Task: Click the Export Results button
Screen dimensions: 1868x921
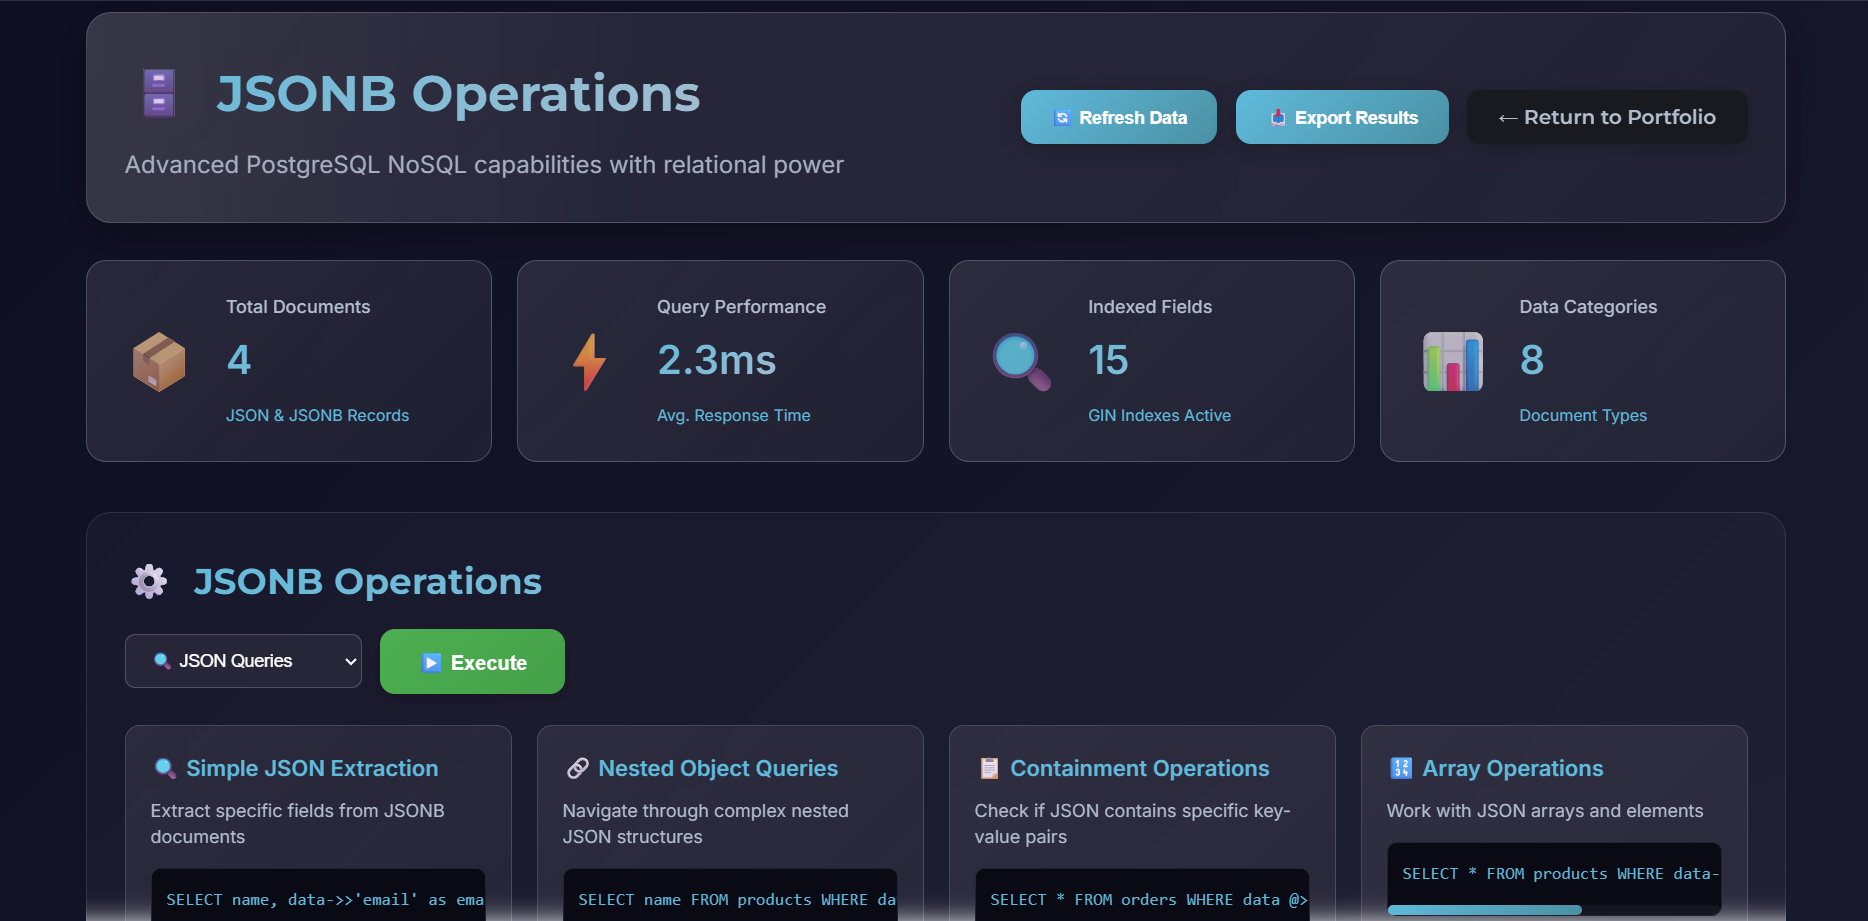Action: [1342, 117]
